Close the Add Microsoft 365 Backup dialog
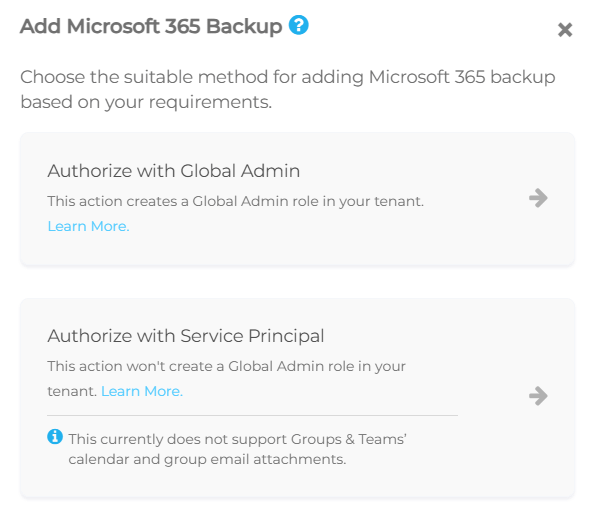Screen dimensions: 597x525 [565, 30]
